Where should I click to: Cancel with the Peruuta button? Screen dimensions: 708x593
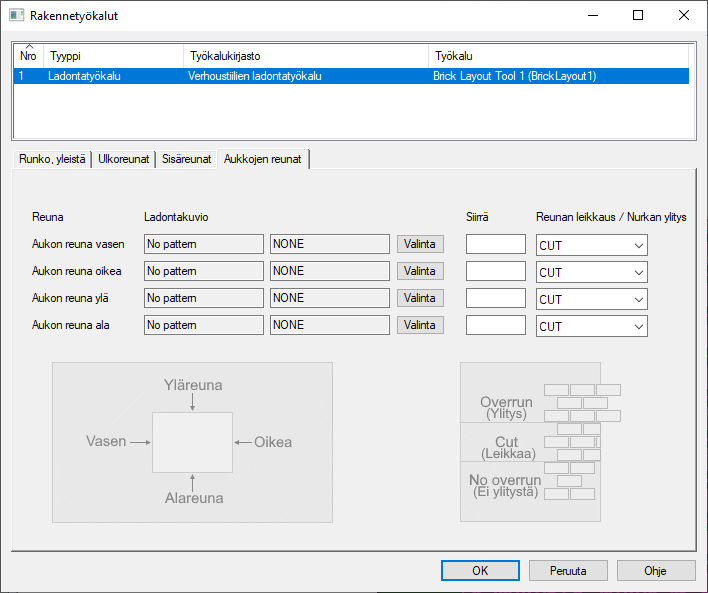coord(568,570)
